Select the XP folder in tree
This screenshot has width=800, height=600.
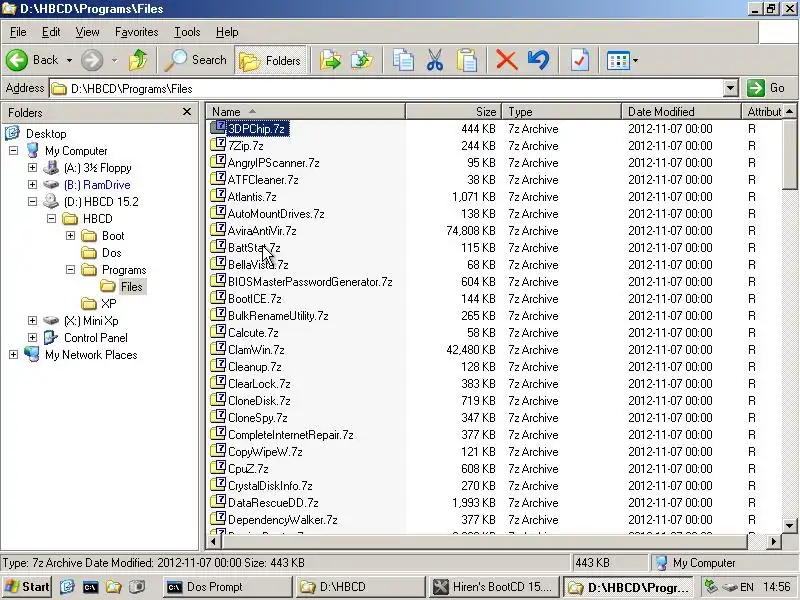tap(108, 304)
